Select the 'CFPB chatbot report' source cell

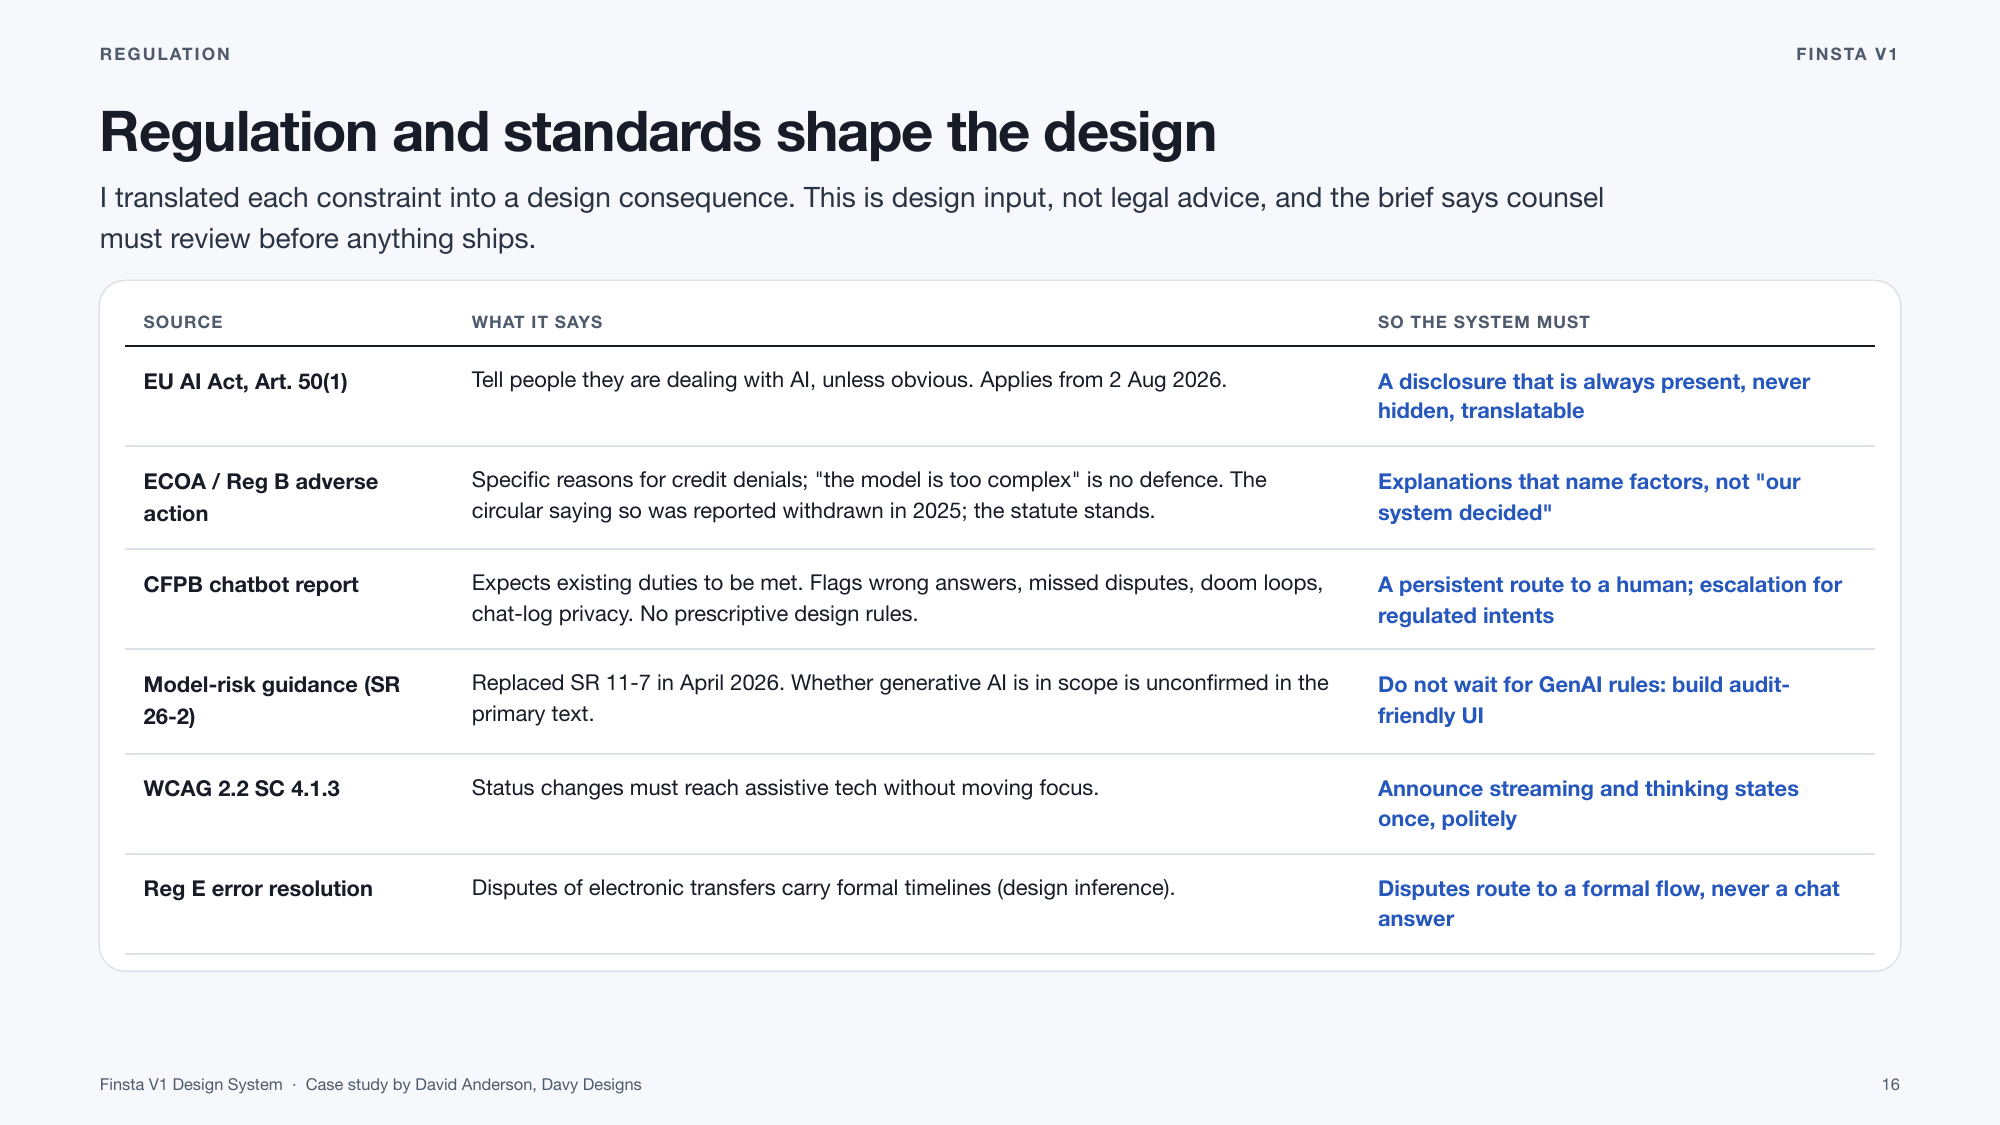pos(251,585)
